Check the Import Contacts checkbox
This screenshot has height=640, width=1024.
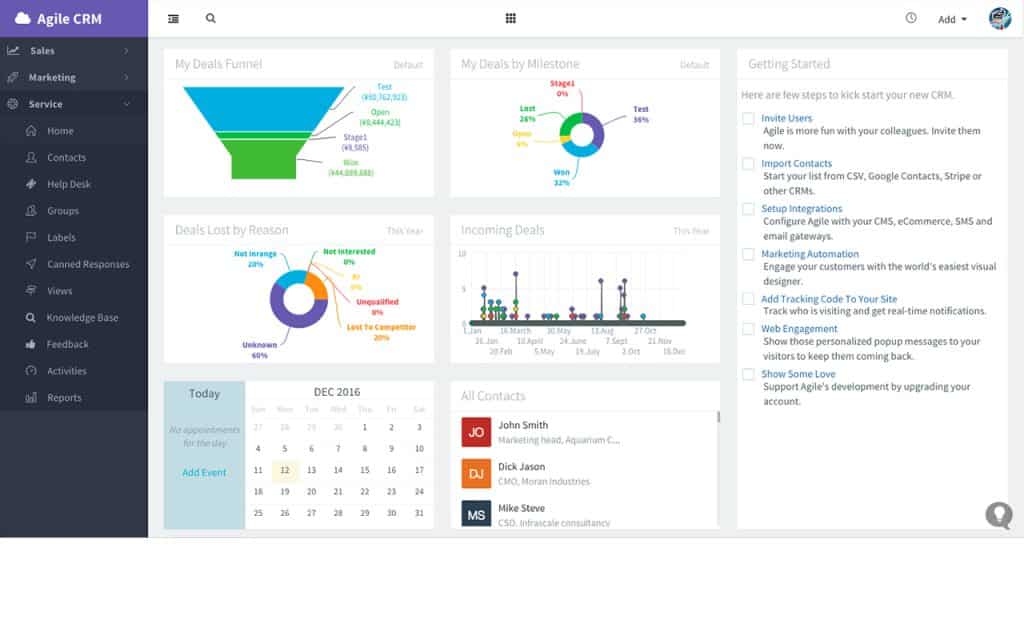click(748, 164)
